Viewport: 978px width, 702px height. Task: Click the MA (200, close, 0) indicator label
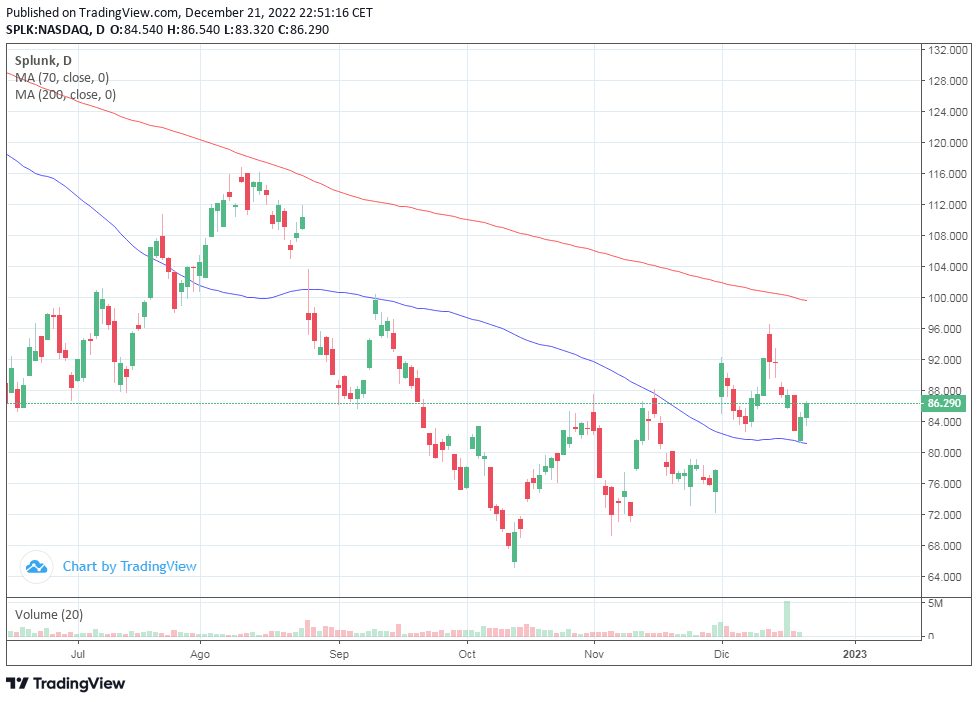pyautogui.click(x=65, y=95)
